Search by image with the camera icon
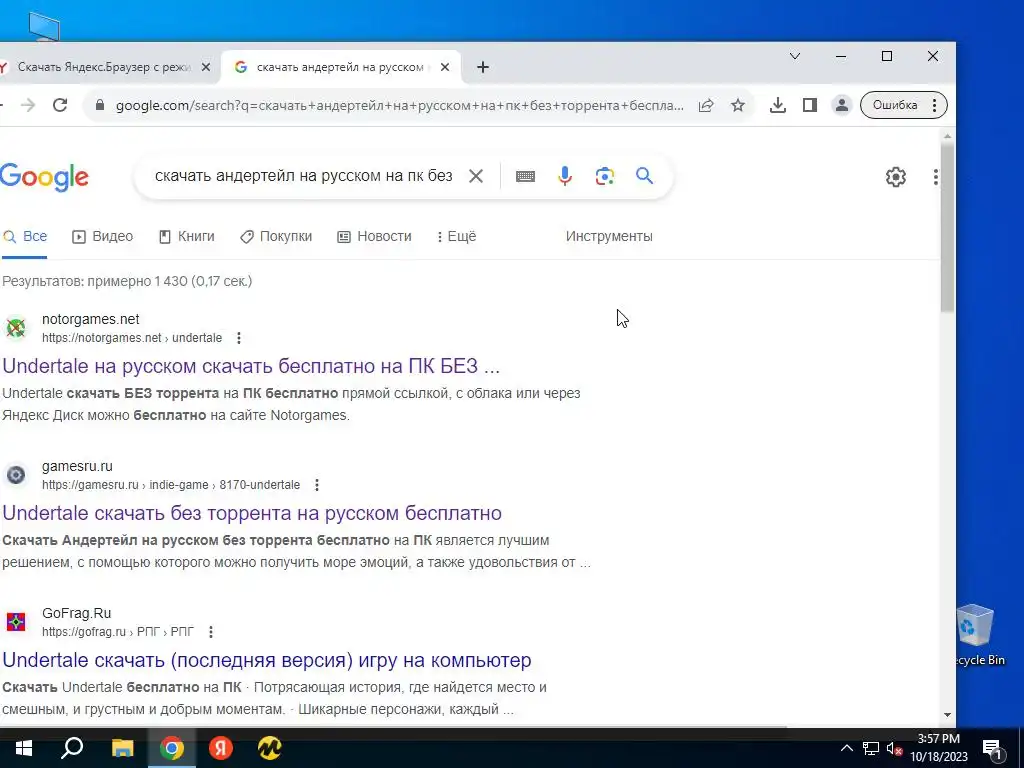Image resolution: width=1024 pixels, height=768 pixels. point(605,176)
